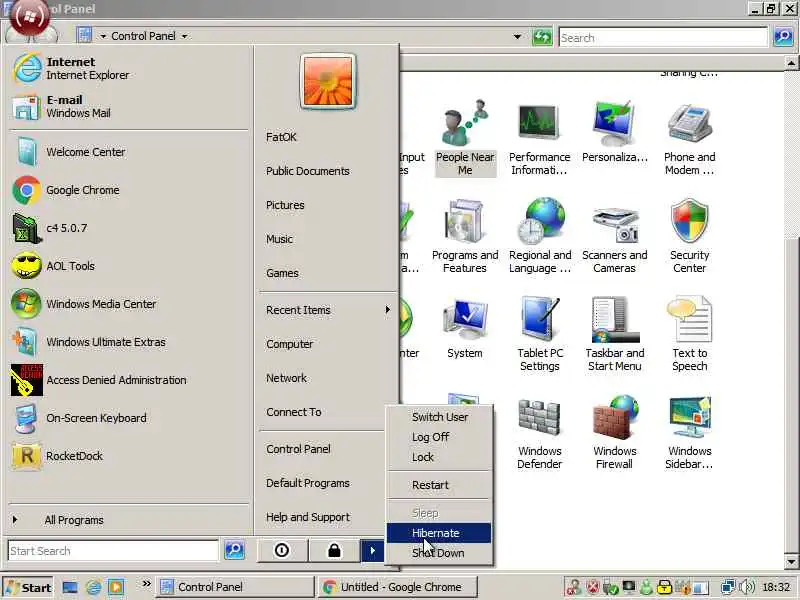Open Windows Sidebar properties
Viewport: 800px width, 600px height.
coord(689,432)
